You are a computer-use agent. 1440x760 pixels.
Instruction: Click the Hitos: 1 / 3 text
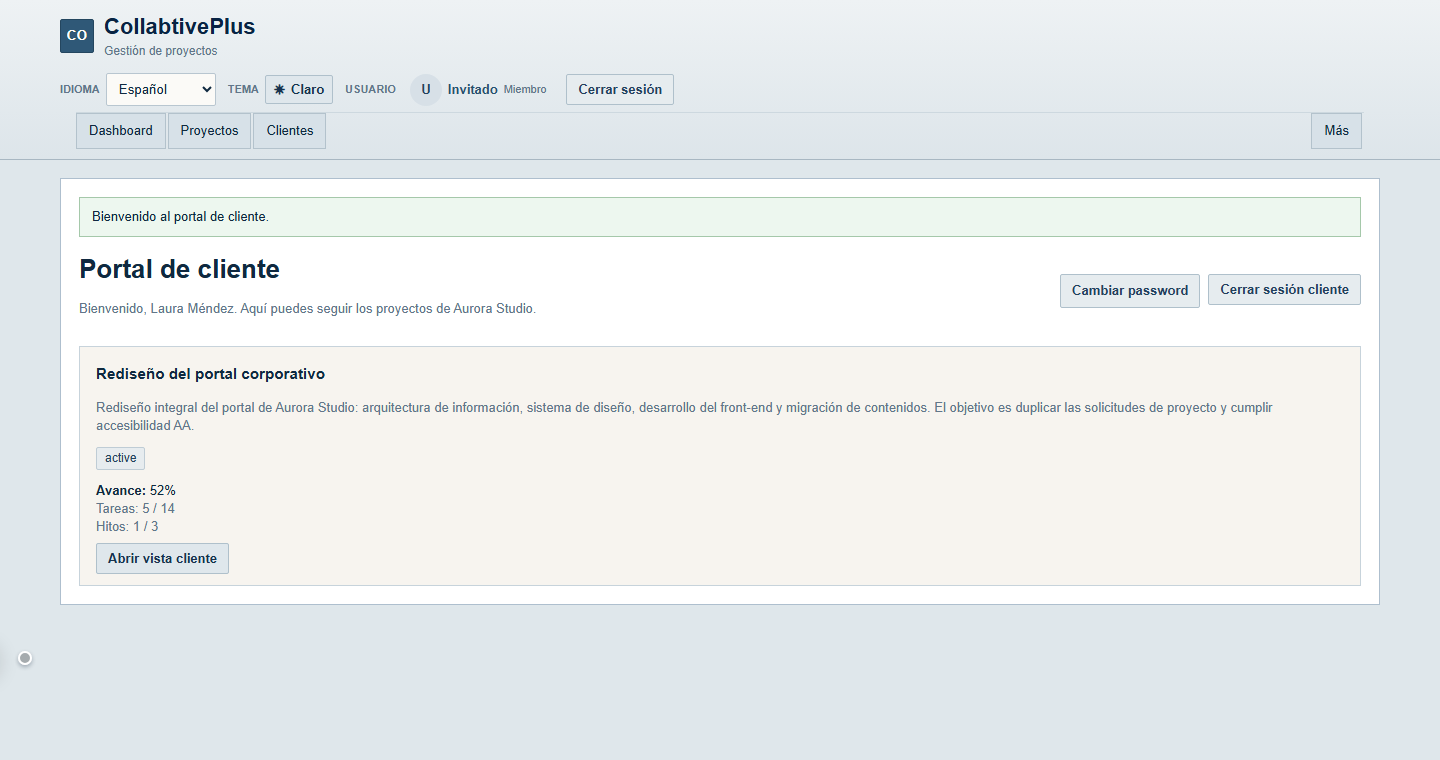click(x=127, y=526)
